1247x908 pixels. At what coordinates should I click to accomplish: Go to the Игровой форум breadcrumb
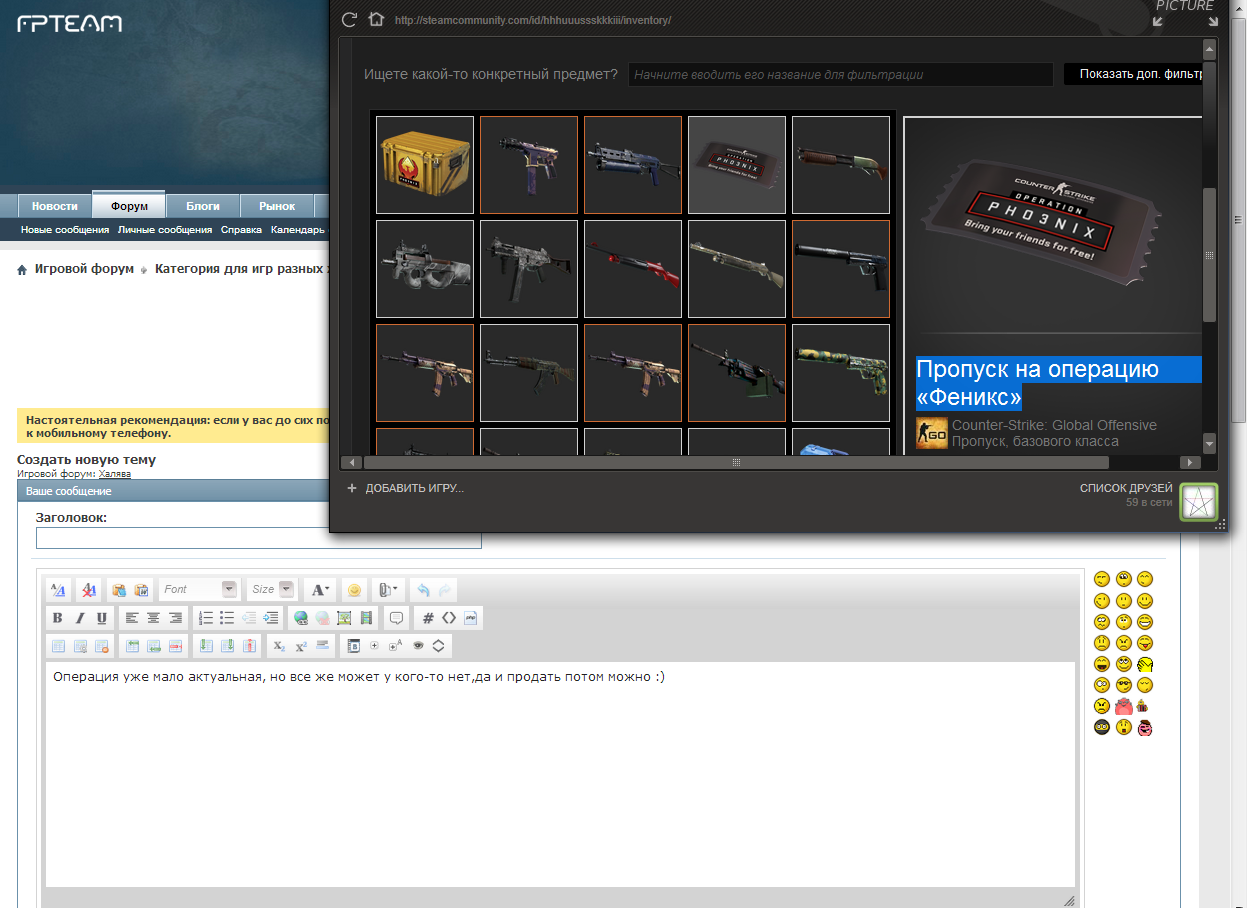click(x=84, y=269)
